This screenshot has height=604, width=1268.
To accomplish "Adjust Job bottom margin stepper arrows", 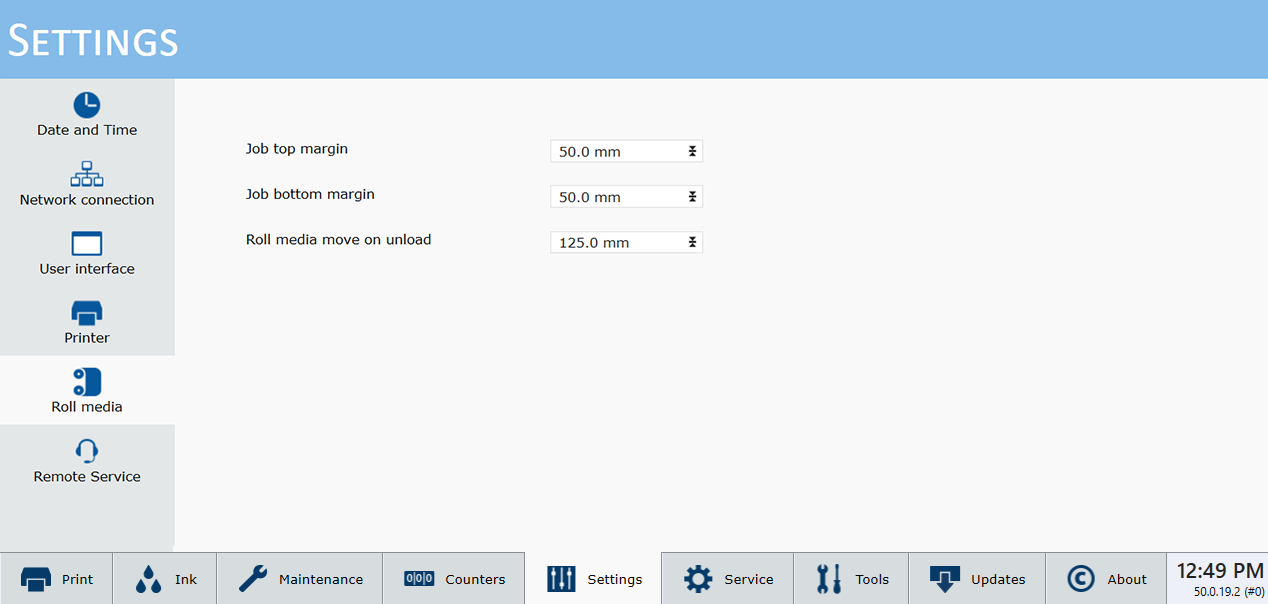I will tap(691, 197).
